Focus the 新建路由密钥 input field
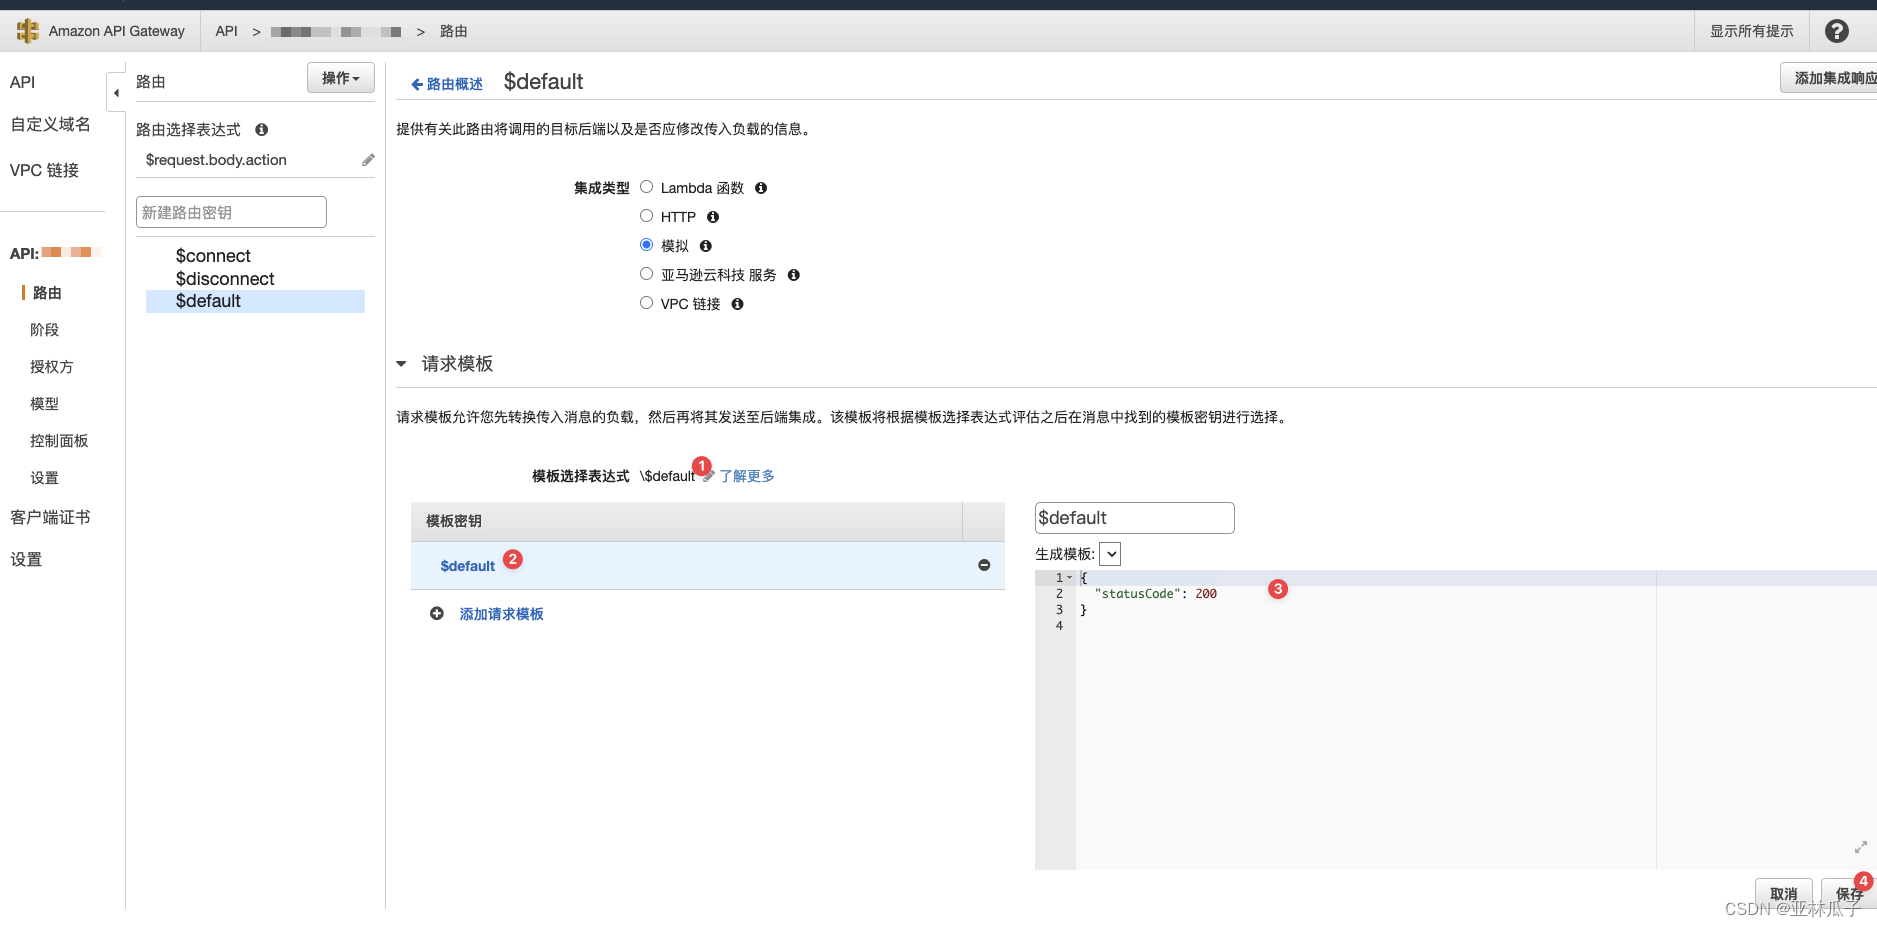 click(x=231, y=212)
